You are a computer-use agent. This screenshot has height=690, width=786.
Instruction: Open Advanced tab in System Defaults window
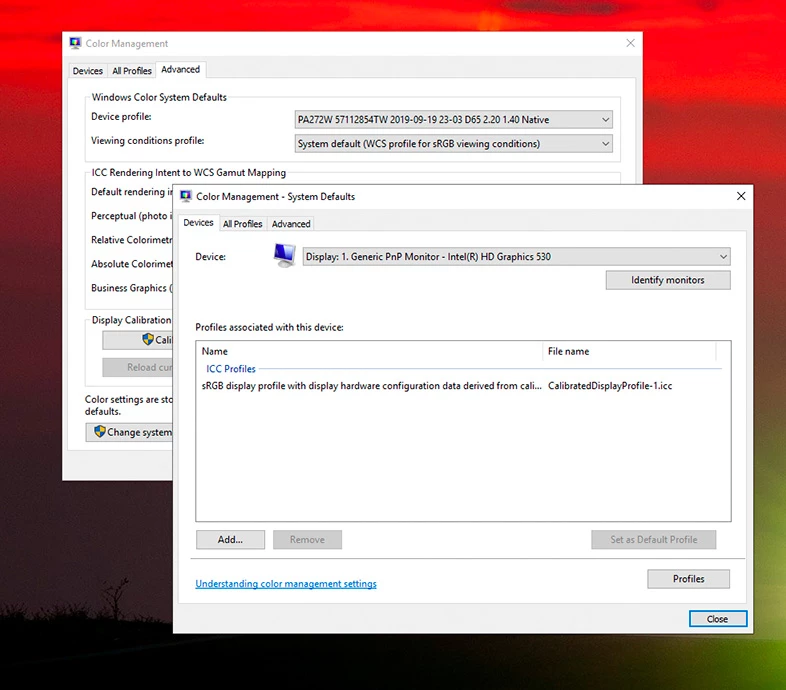coord(291,224)
